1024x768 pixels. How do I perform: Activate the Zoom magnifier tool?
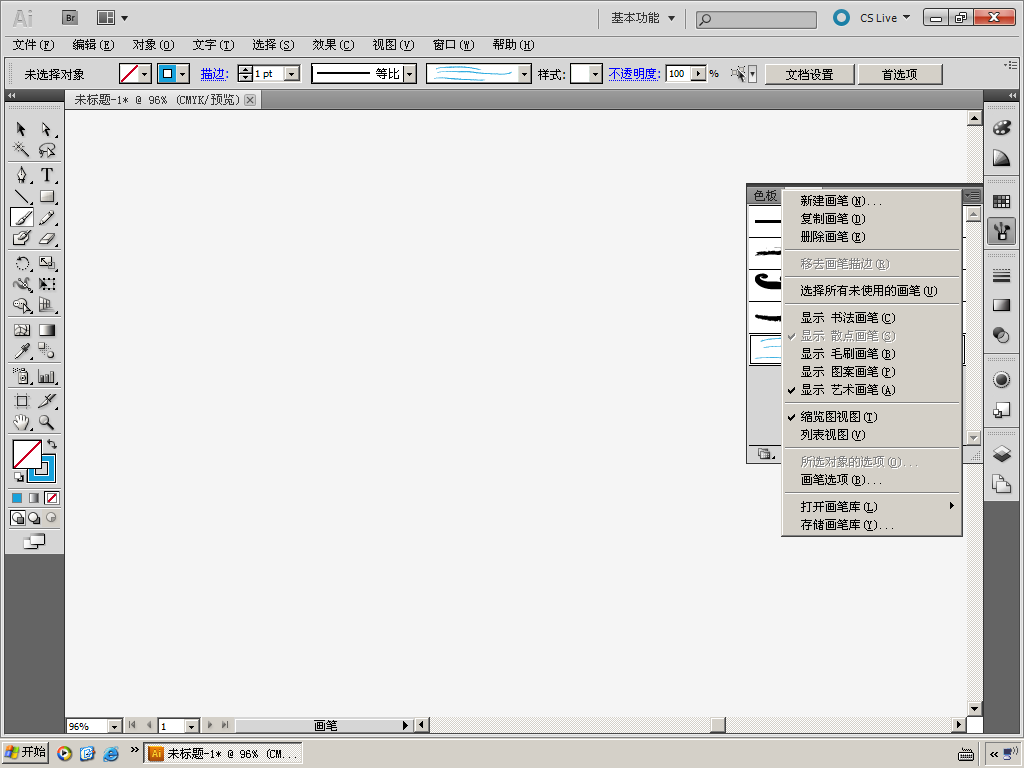(46, 422)
